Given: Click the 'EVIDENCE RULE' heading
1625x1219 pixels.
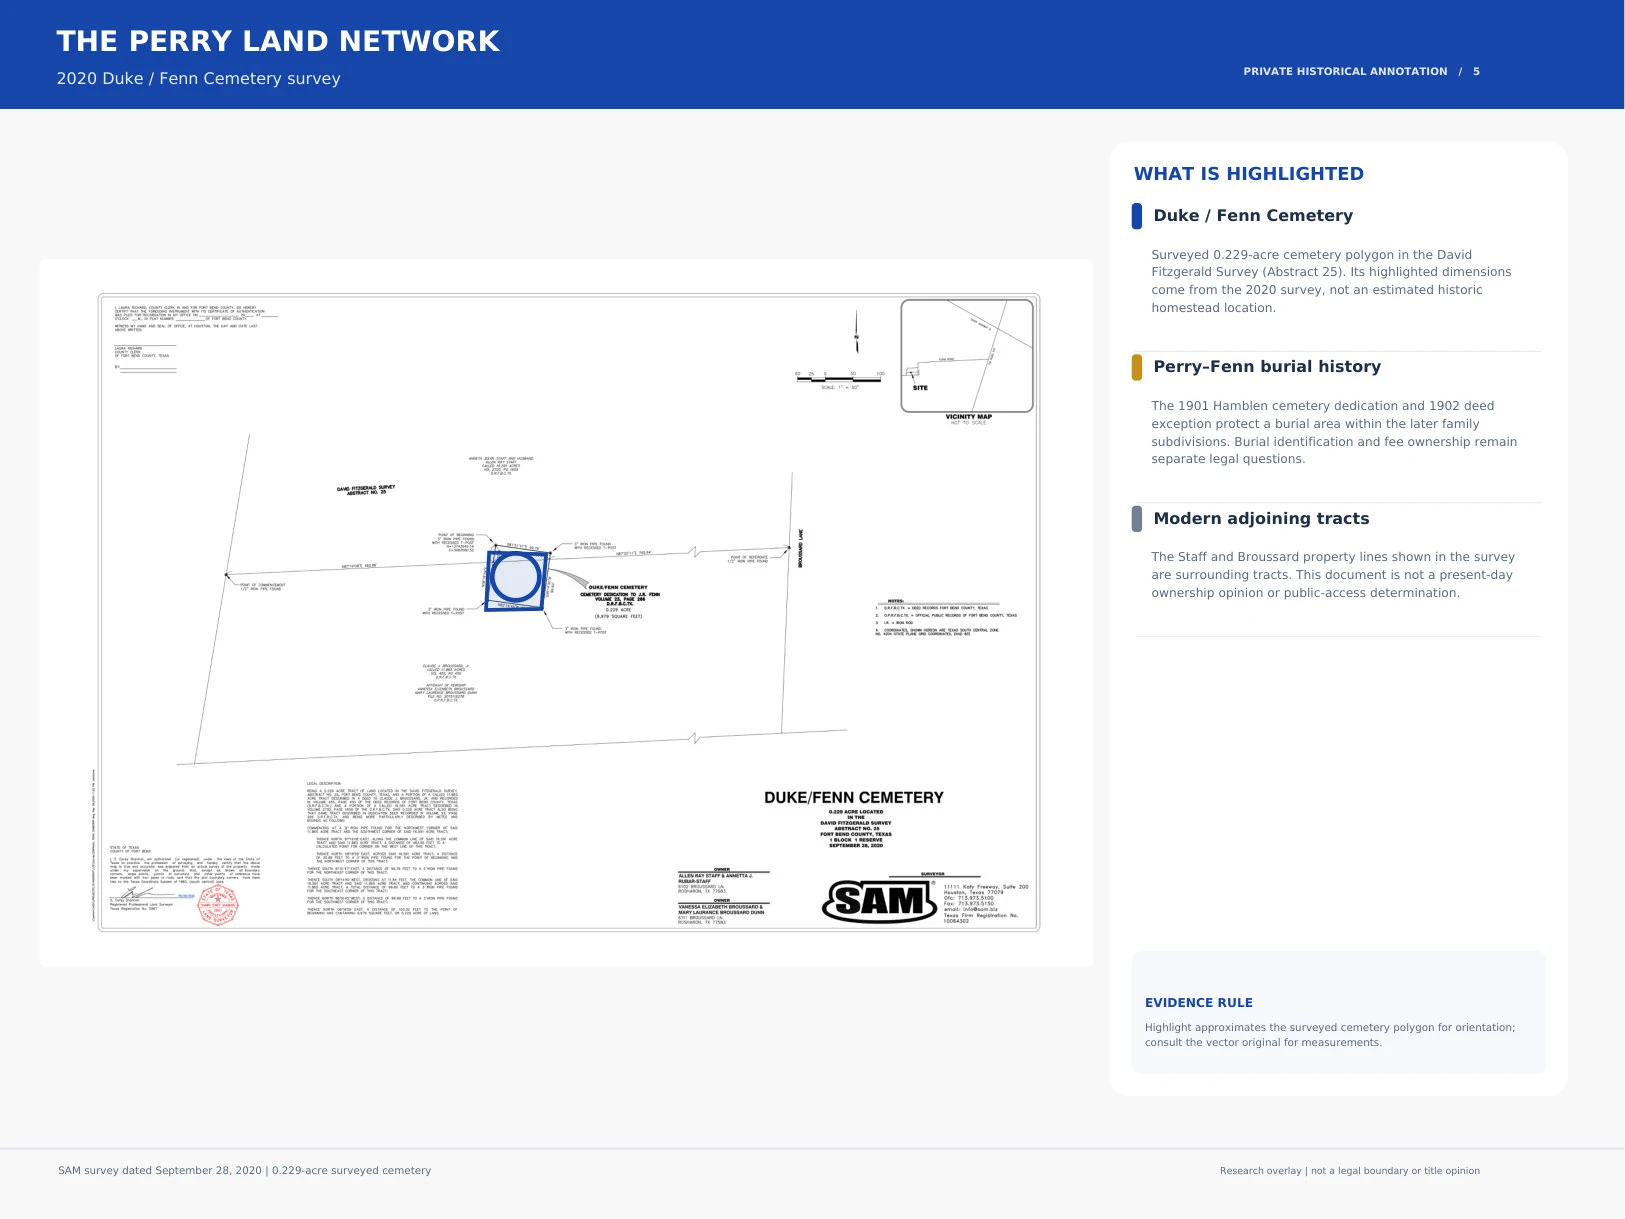Looking at the screenshot, I should (x=1198, y=1003).
